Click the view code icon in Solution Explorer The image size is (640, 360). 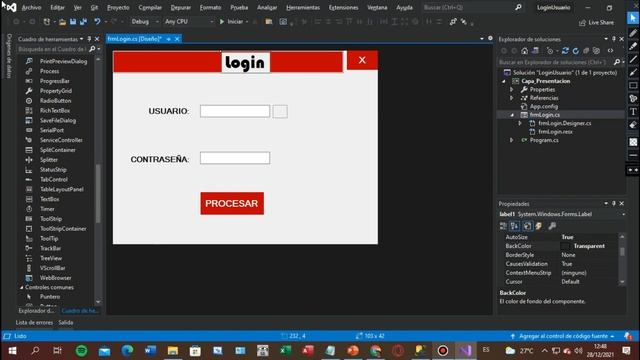(x=610, y=51)
